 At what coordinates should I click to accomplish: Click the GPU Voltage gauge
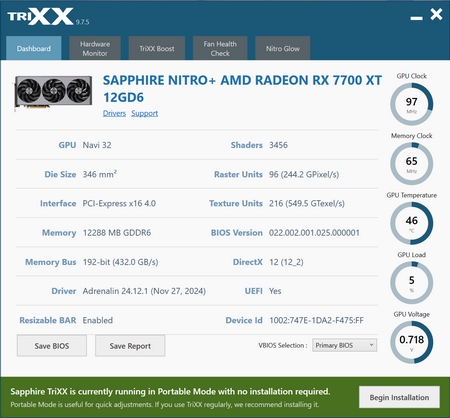[x=412, y=342]
